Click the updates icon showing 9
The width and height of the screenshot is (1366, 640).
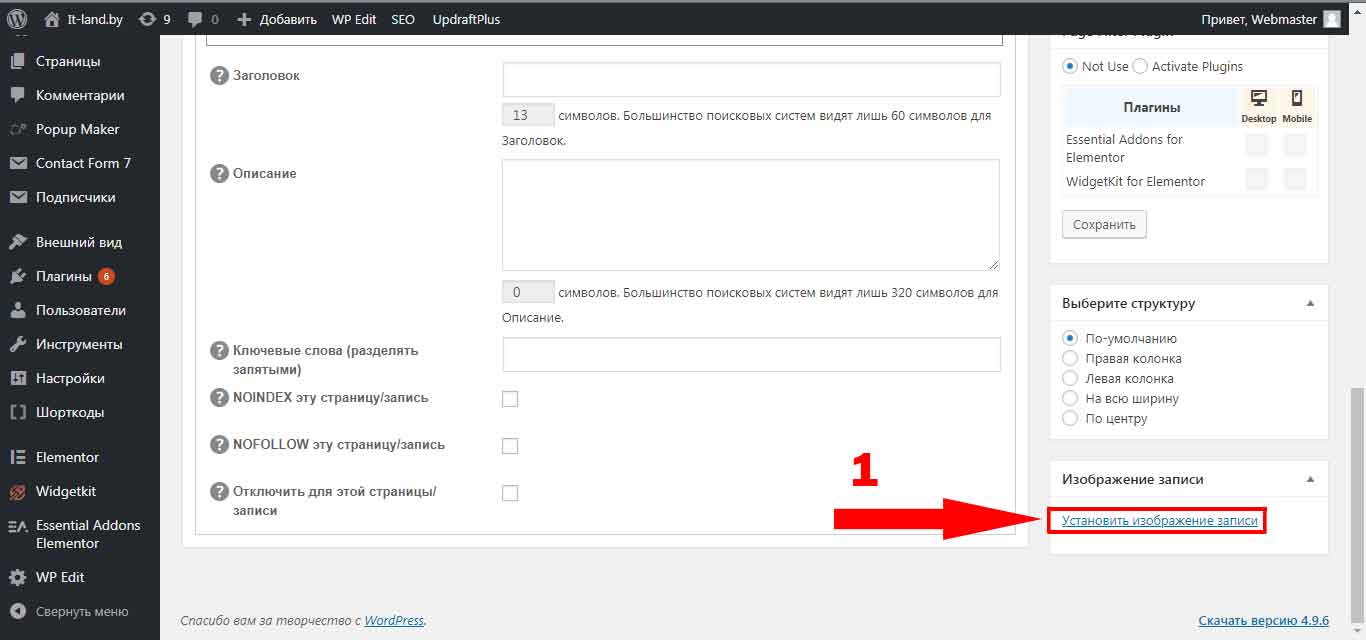(x=147, y=19)
